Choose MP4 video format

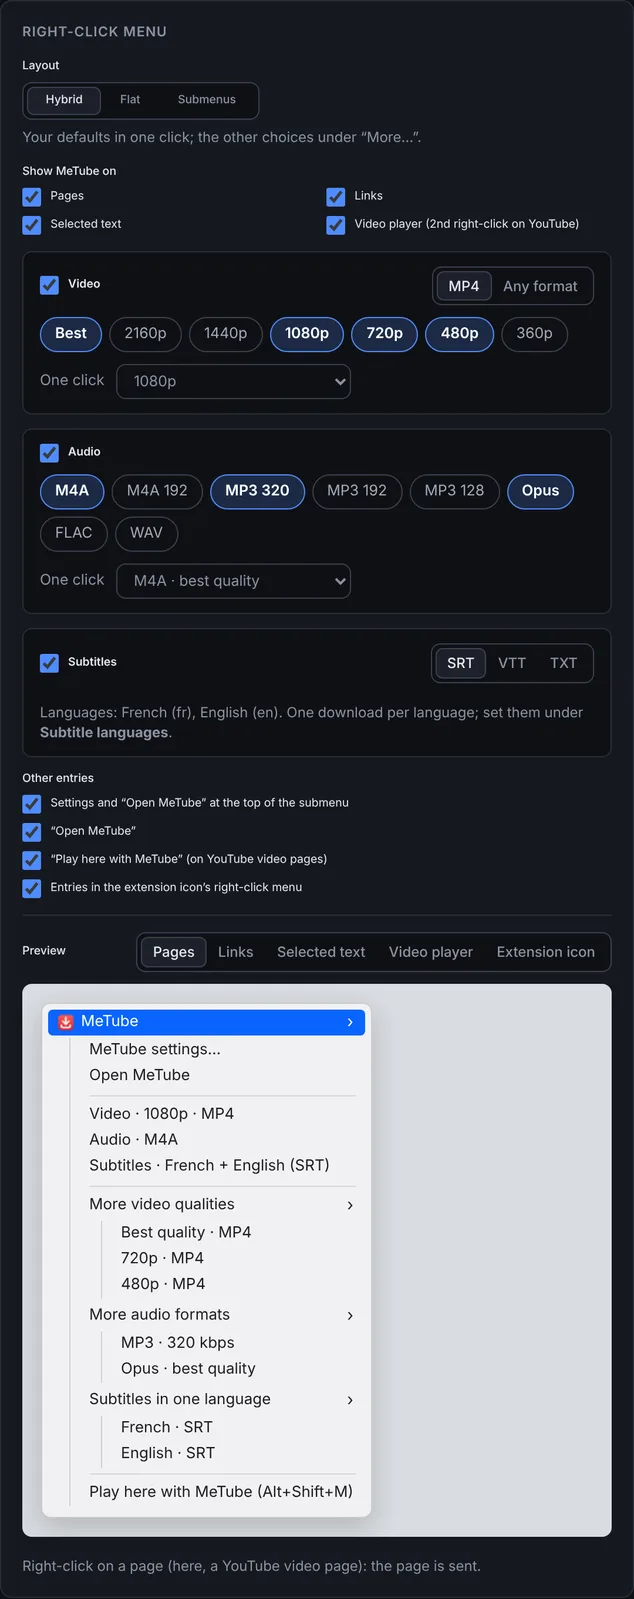[x=464, y=286]
